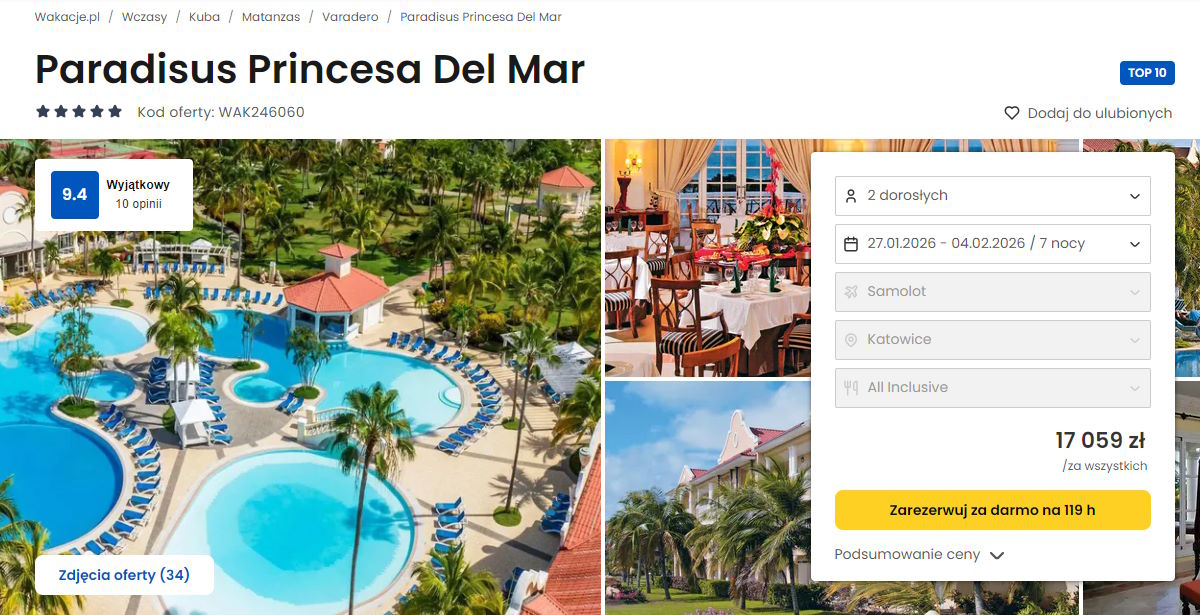Viewport: 1200px width, 615px height.
Task: Click the location pin icon beside Katowice
Action: pos(851,340)
